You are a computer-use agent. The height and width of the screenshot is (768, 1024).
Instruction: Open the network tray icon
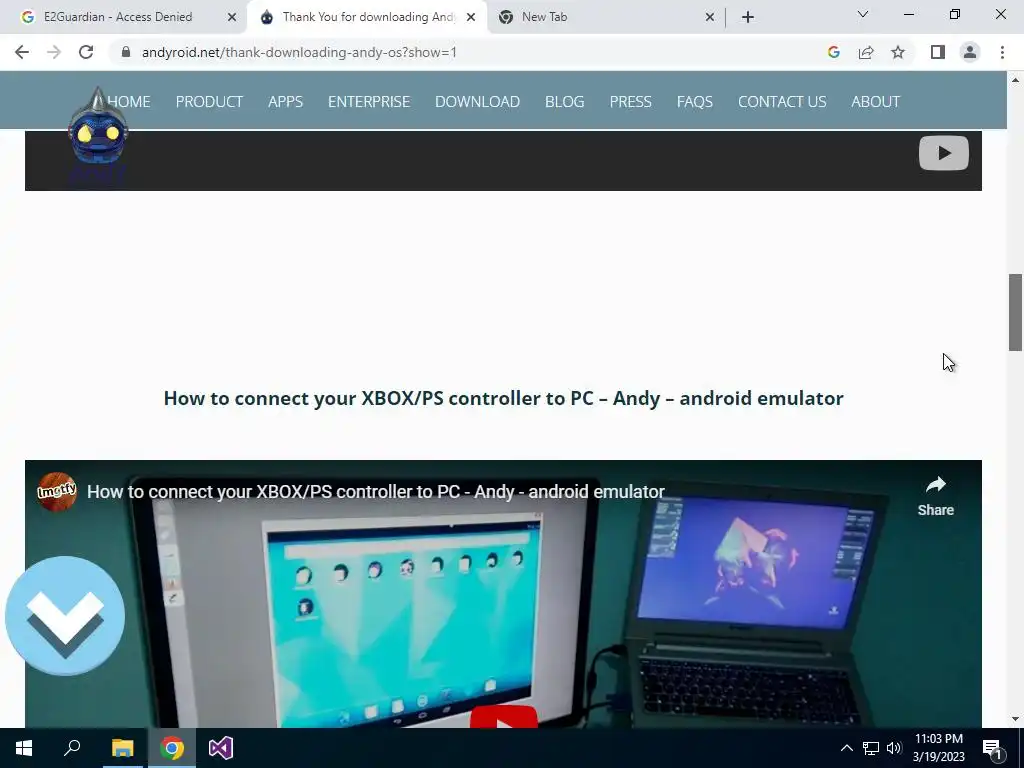871,748
